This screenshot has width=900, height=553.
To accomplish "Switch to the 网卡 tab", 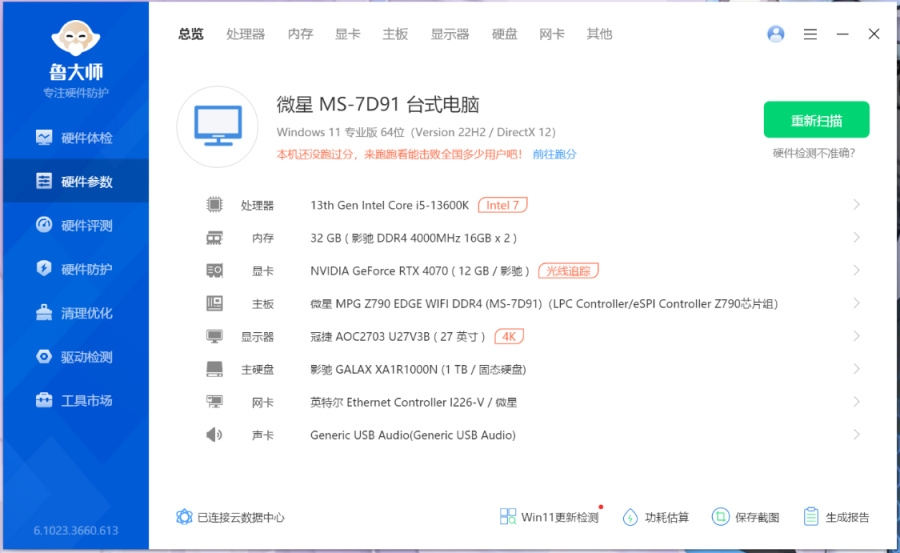I will tap(552, 34).
